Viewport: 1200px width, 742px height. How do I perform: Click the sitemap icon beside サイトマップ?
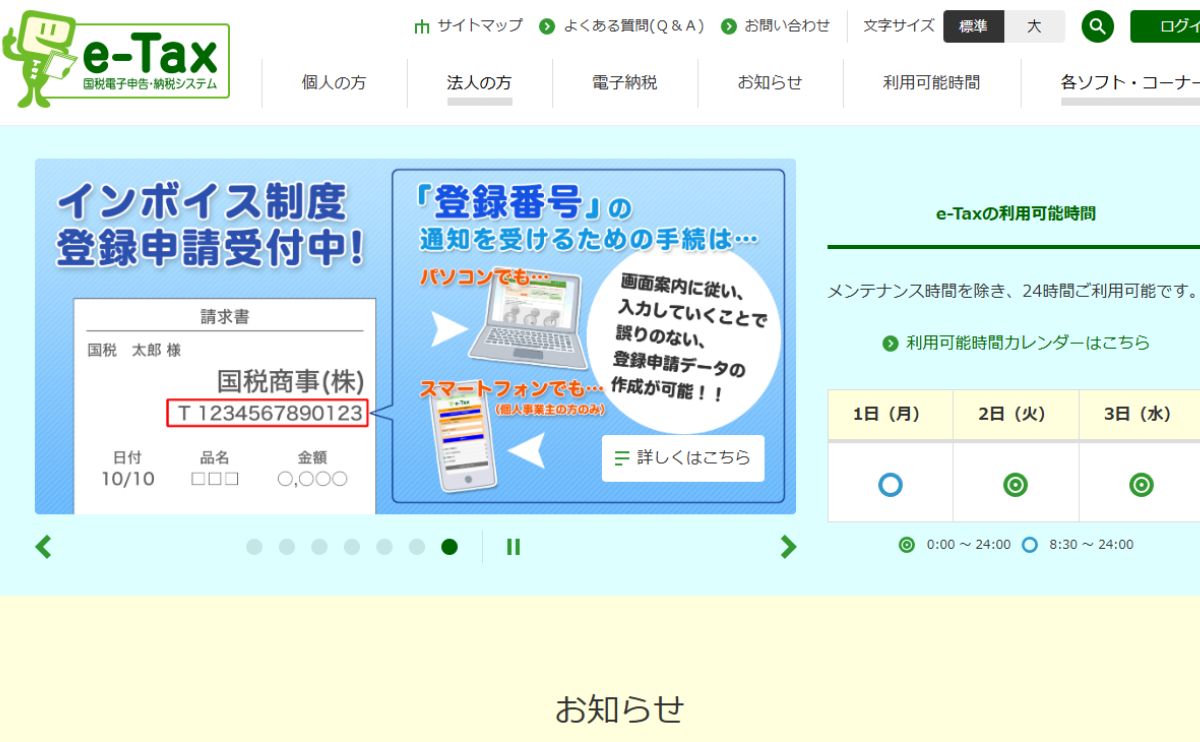coord(422,26)
